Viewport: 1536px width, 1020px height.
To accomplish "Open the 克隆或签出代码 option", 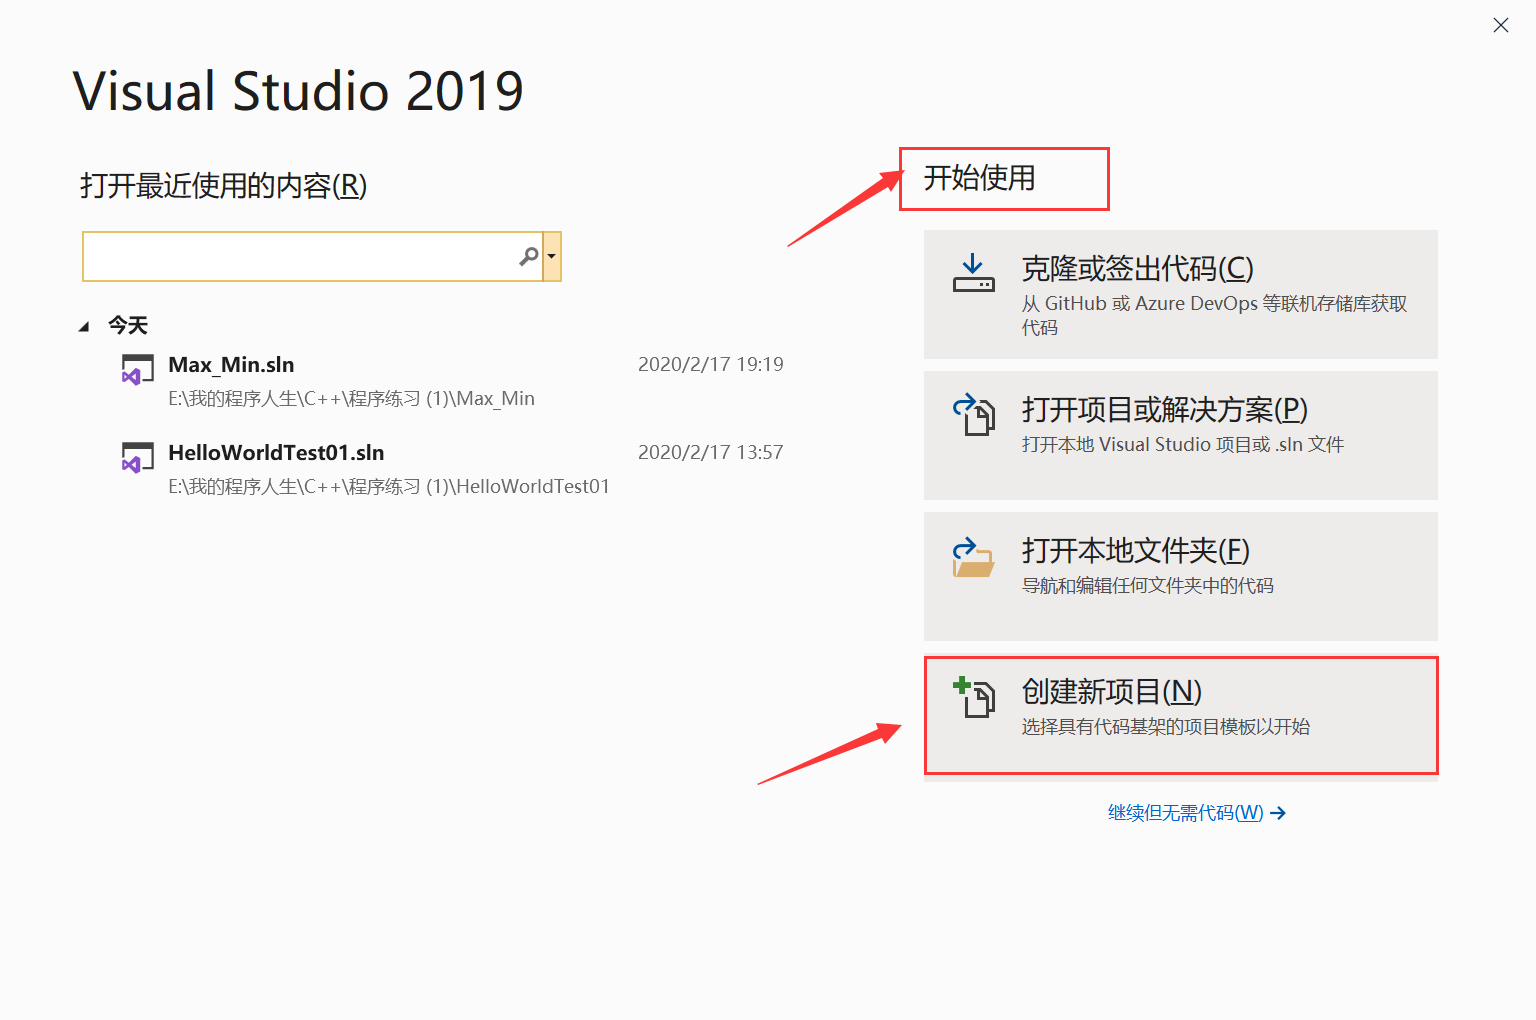I will click(x=1180, y=294).
